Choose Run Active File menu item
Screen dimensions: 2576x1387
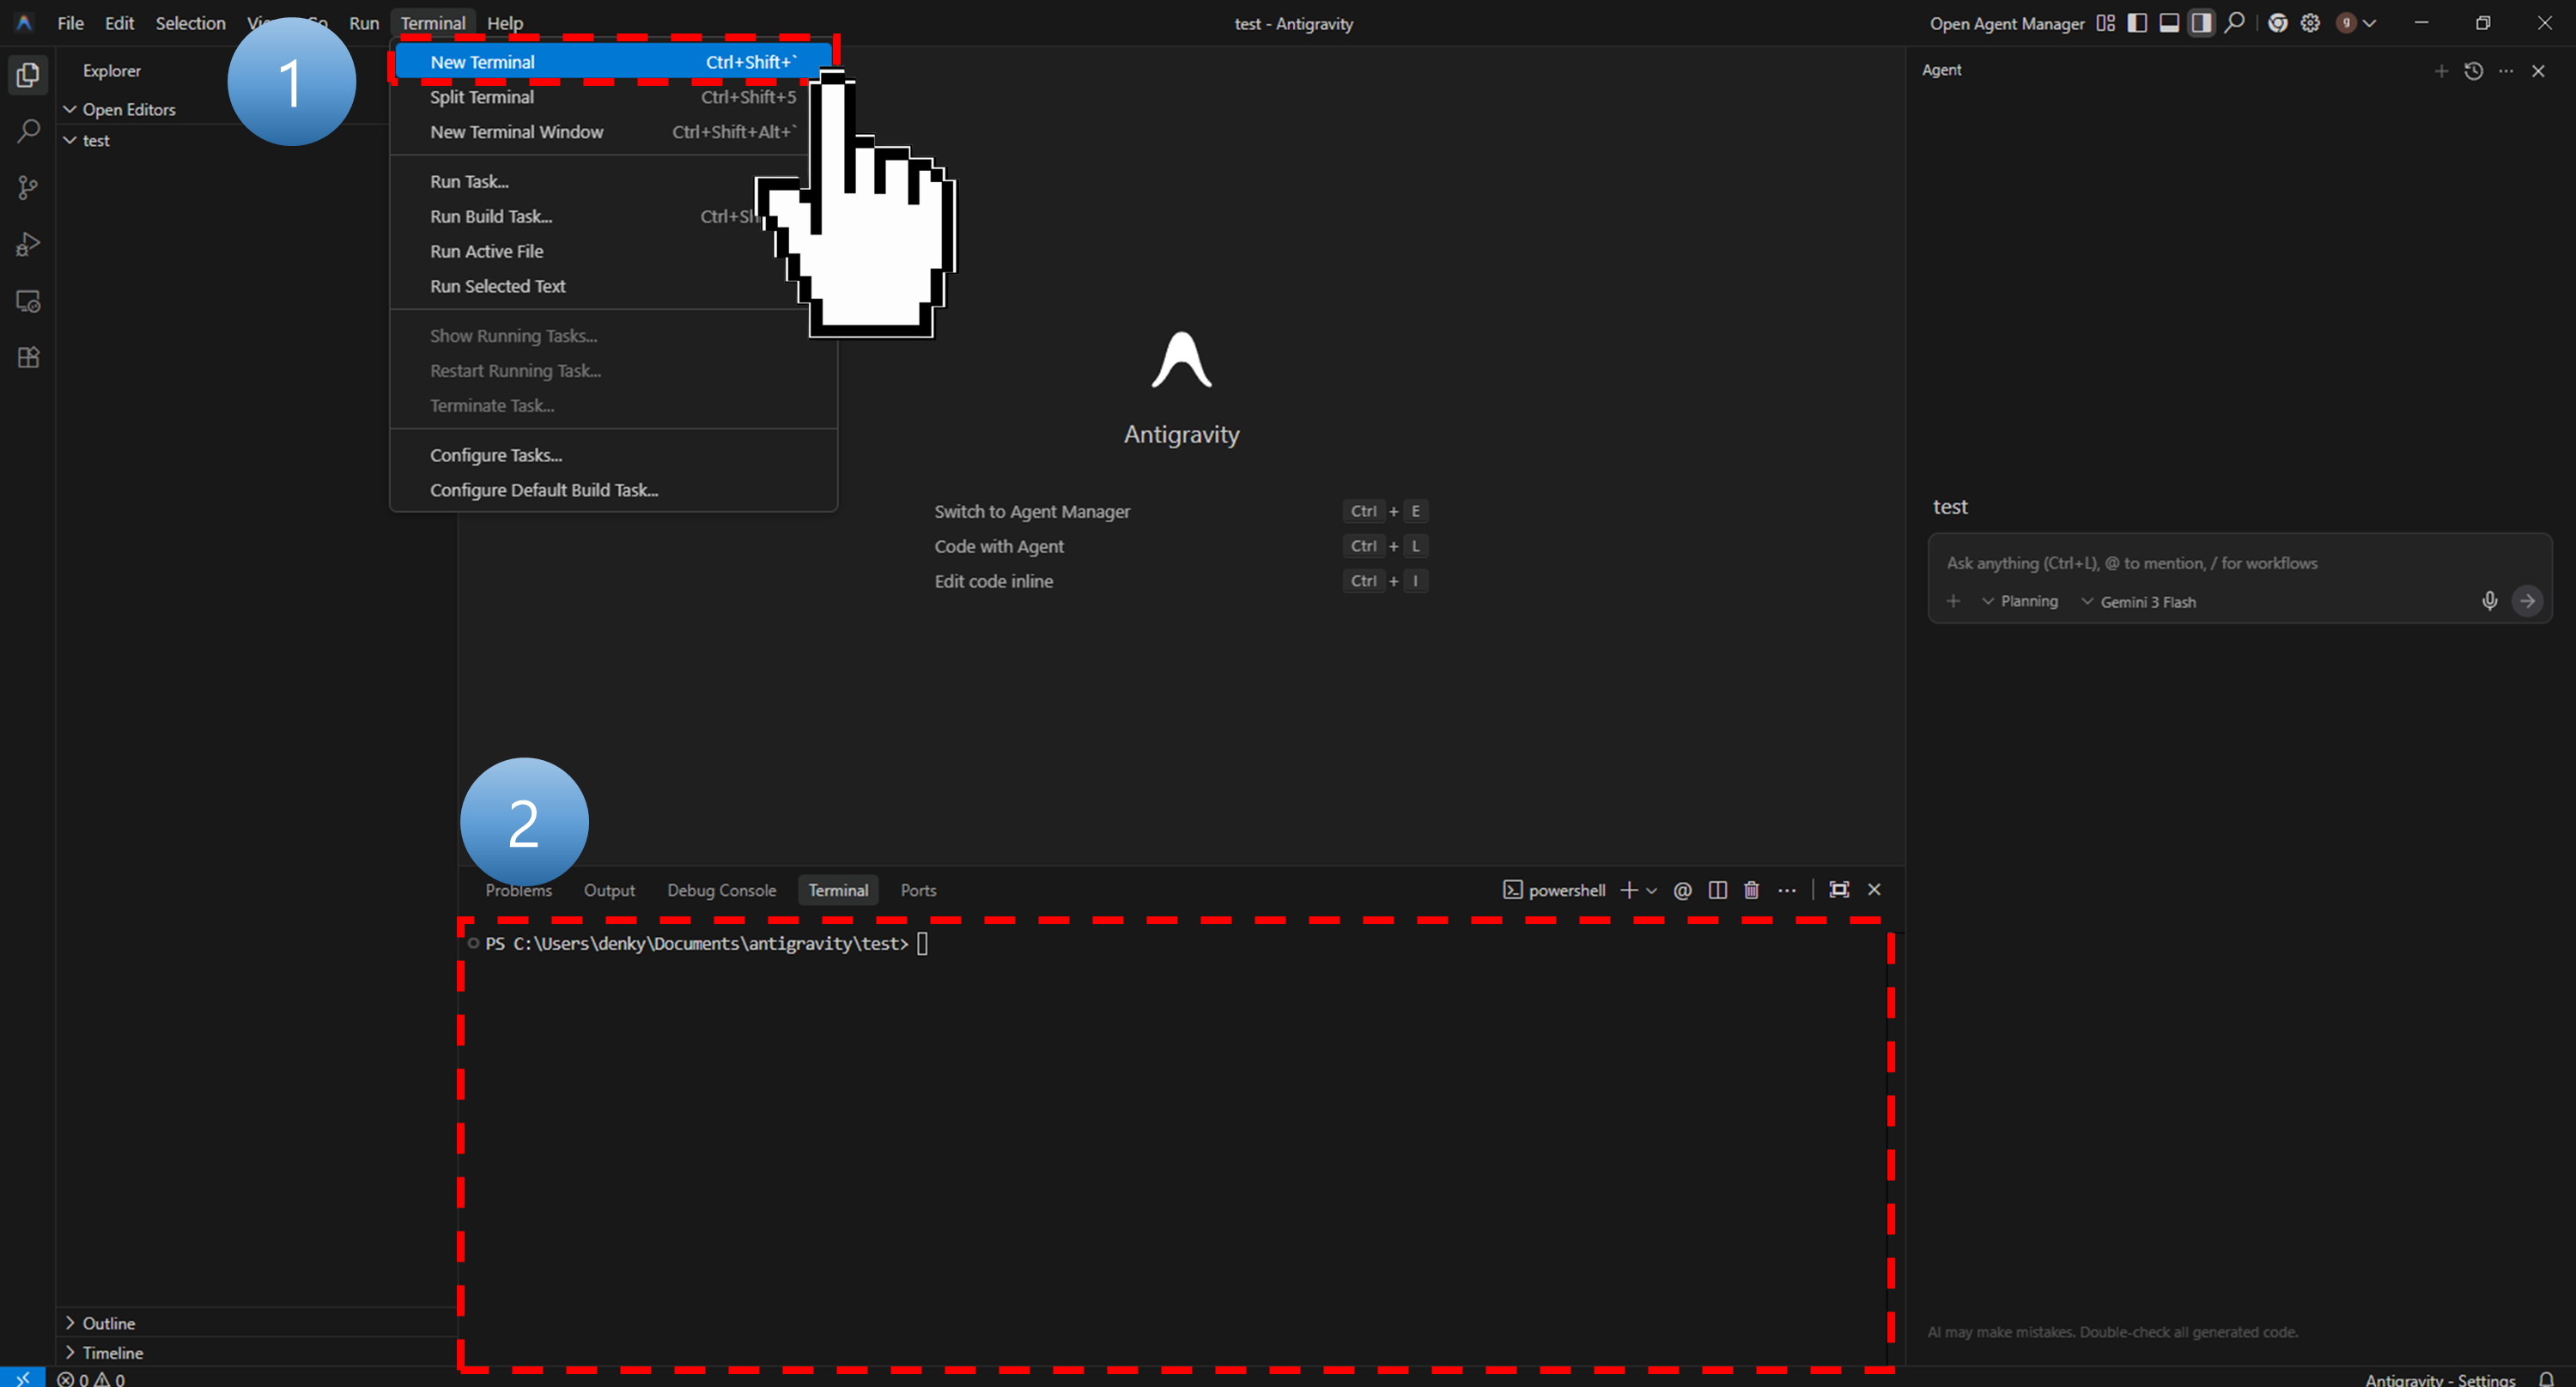point(613,252)
